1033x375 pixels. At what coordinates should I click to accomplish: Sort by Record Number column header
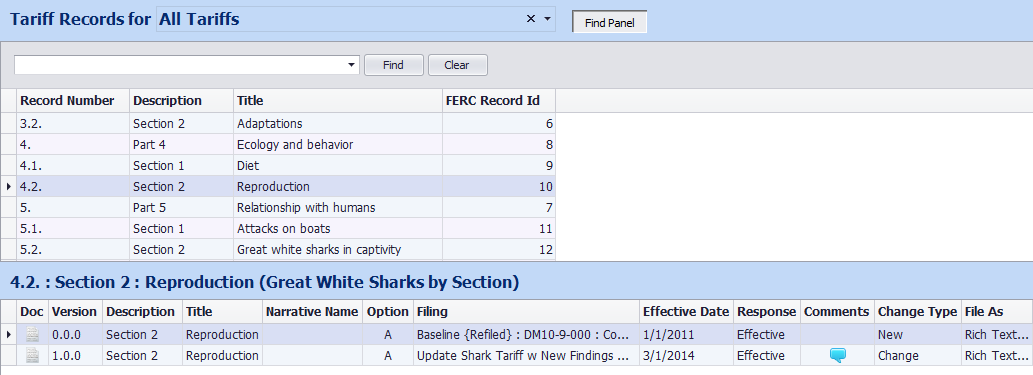pyautogui.click(x=73, y=101)
